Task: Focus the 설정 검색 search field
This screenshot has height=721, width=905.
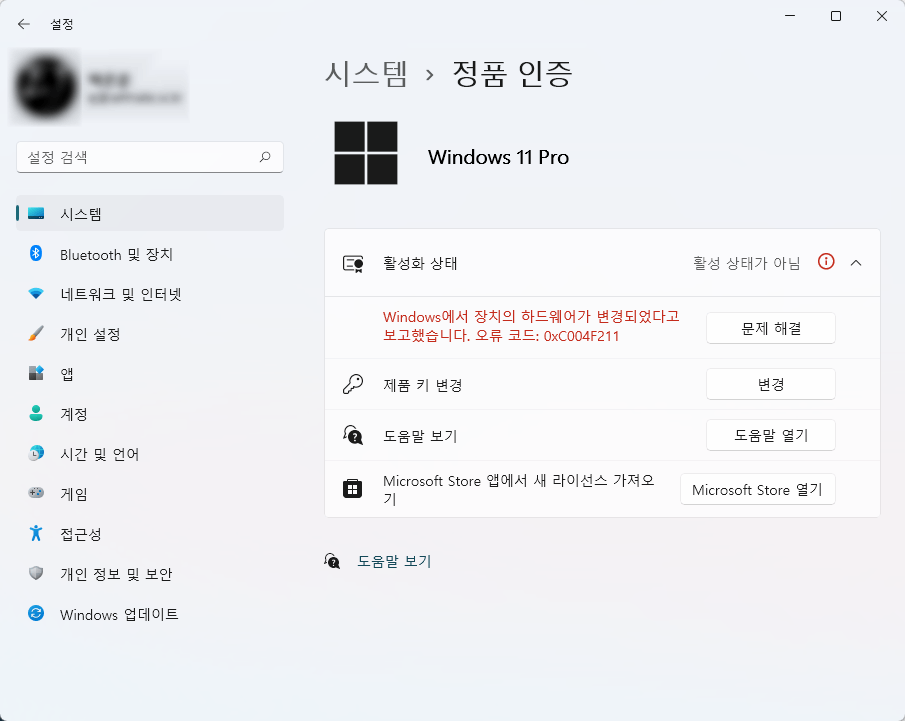Action: [150, 156]
